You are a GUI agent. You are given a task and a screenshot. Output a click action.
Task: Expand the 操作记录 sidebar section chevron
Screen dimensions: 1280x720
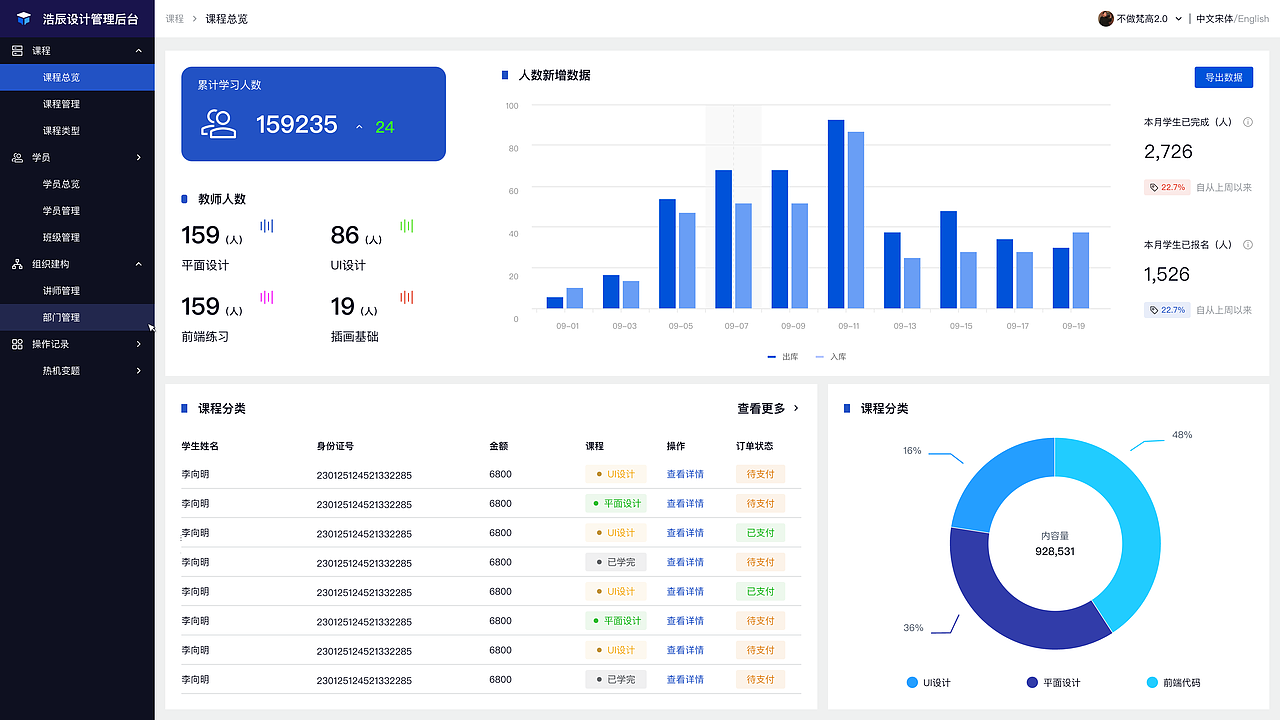pos(139,344)
